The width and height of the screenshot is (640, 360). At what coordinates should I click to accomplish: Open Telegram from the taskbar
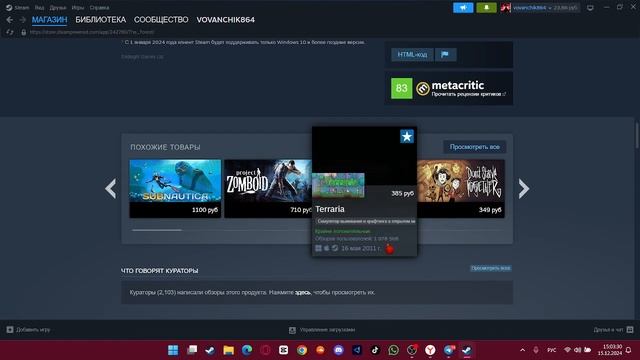(x=449, y=350)
